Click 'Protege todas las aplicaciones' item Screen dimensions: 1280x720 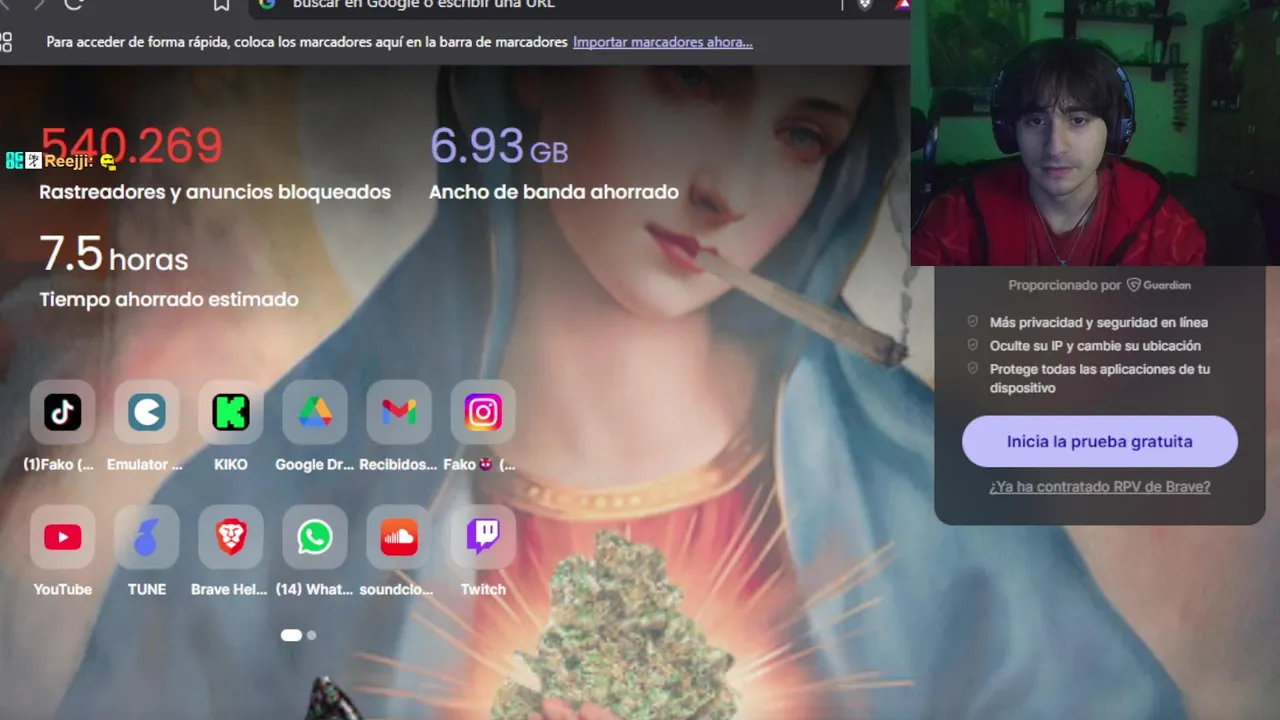(1100, 378)
